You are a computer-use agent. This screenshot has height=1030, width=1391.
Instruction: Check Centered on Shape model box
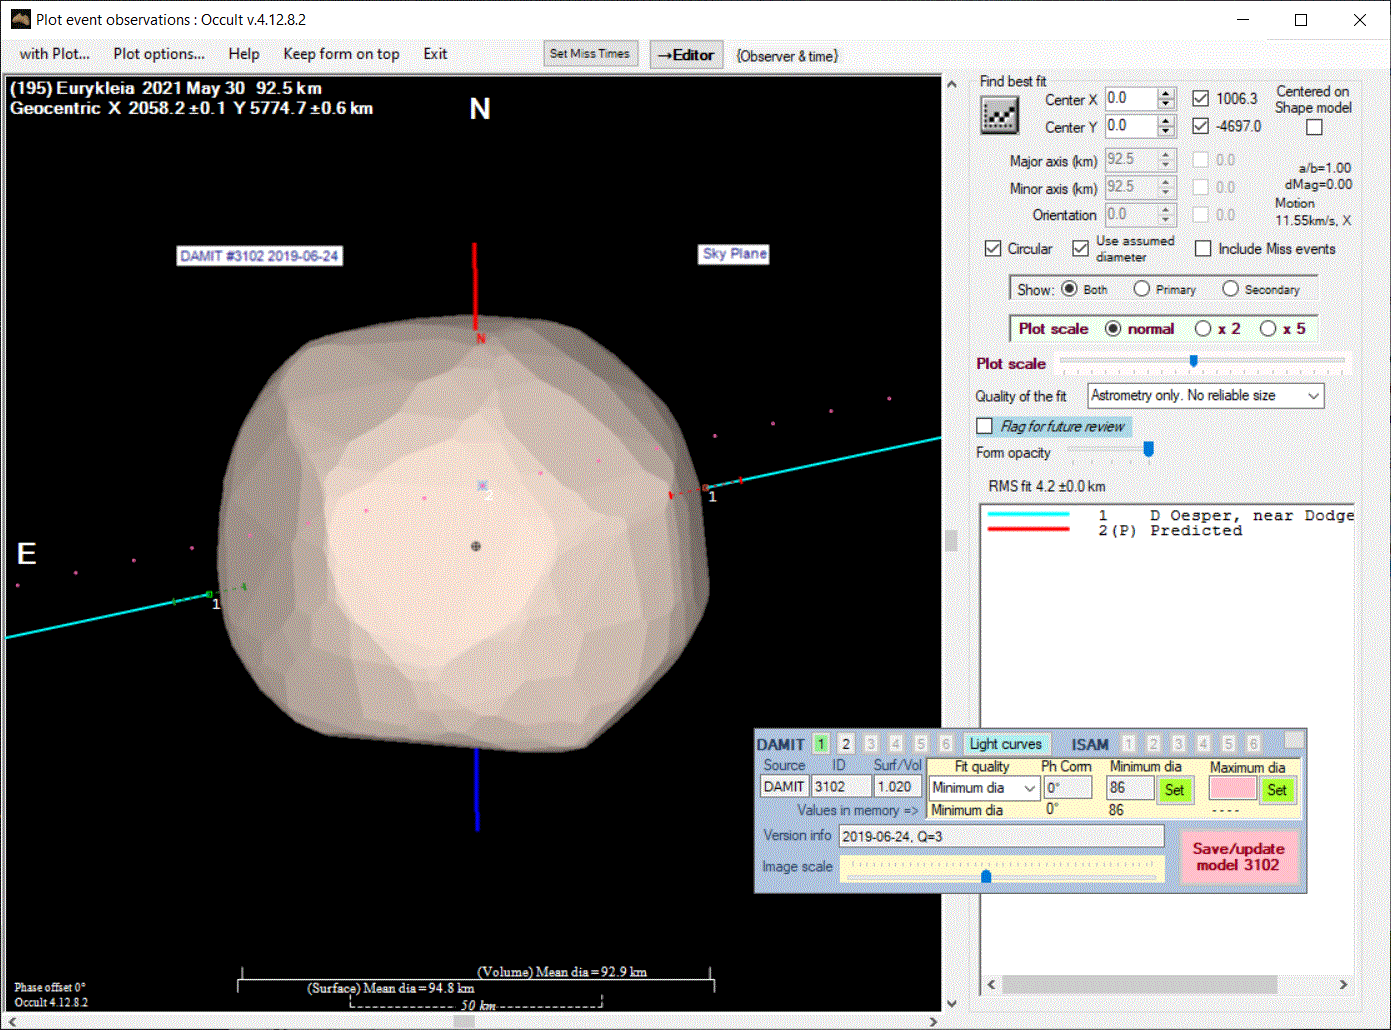pos(1314,127)
